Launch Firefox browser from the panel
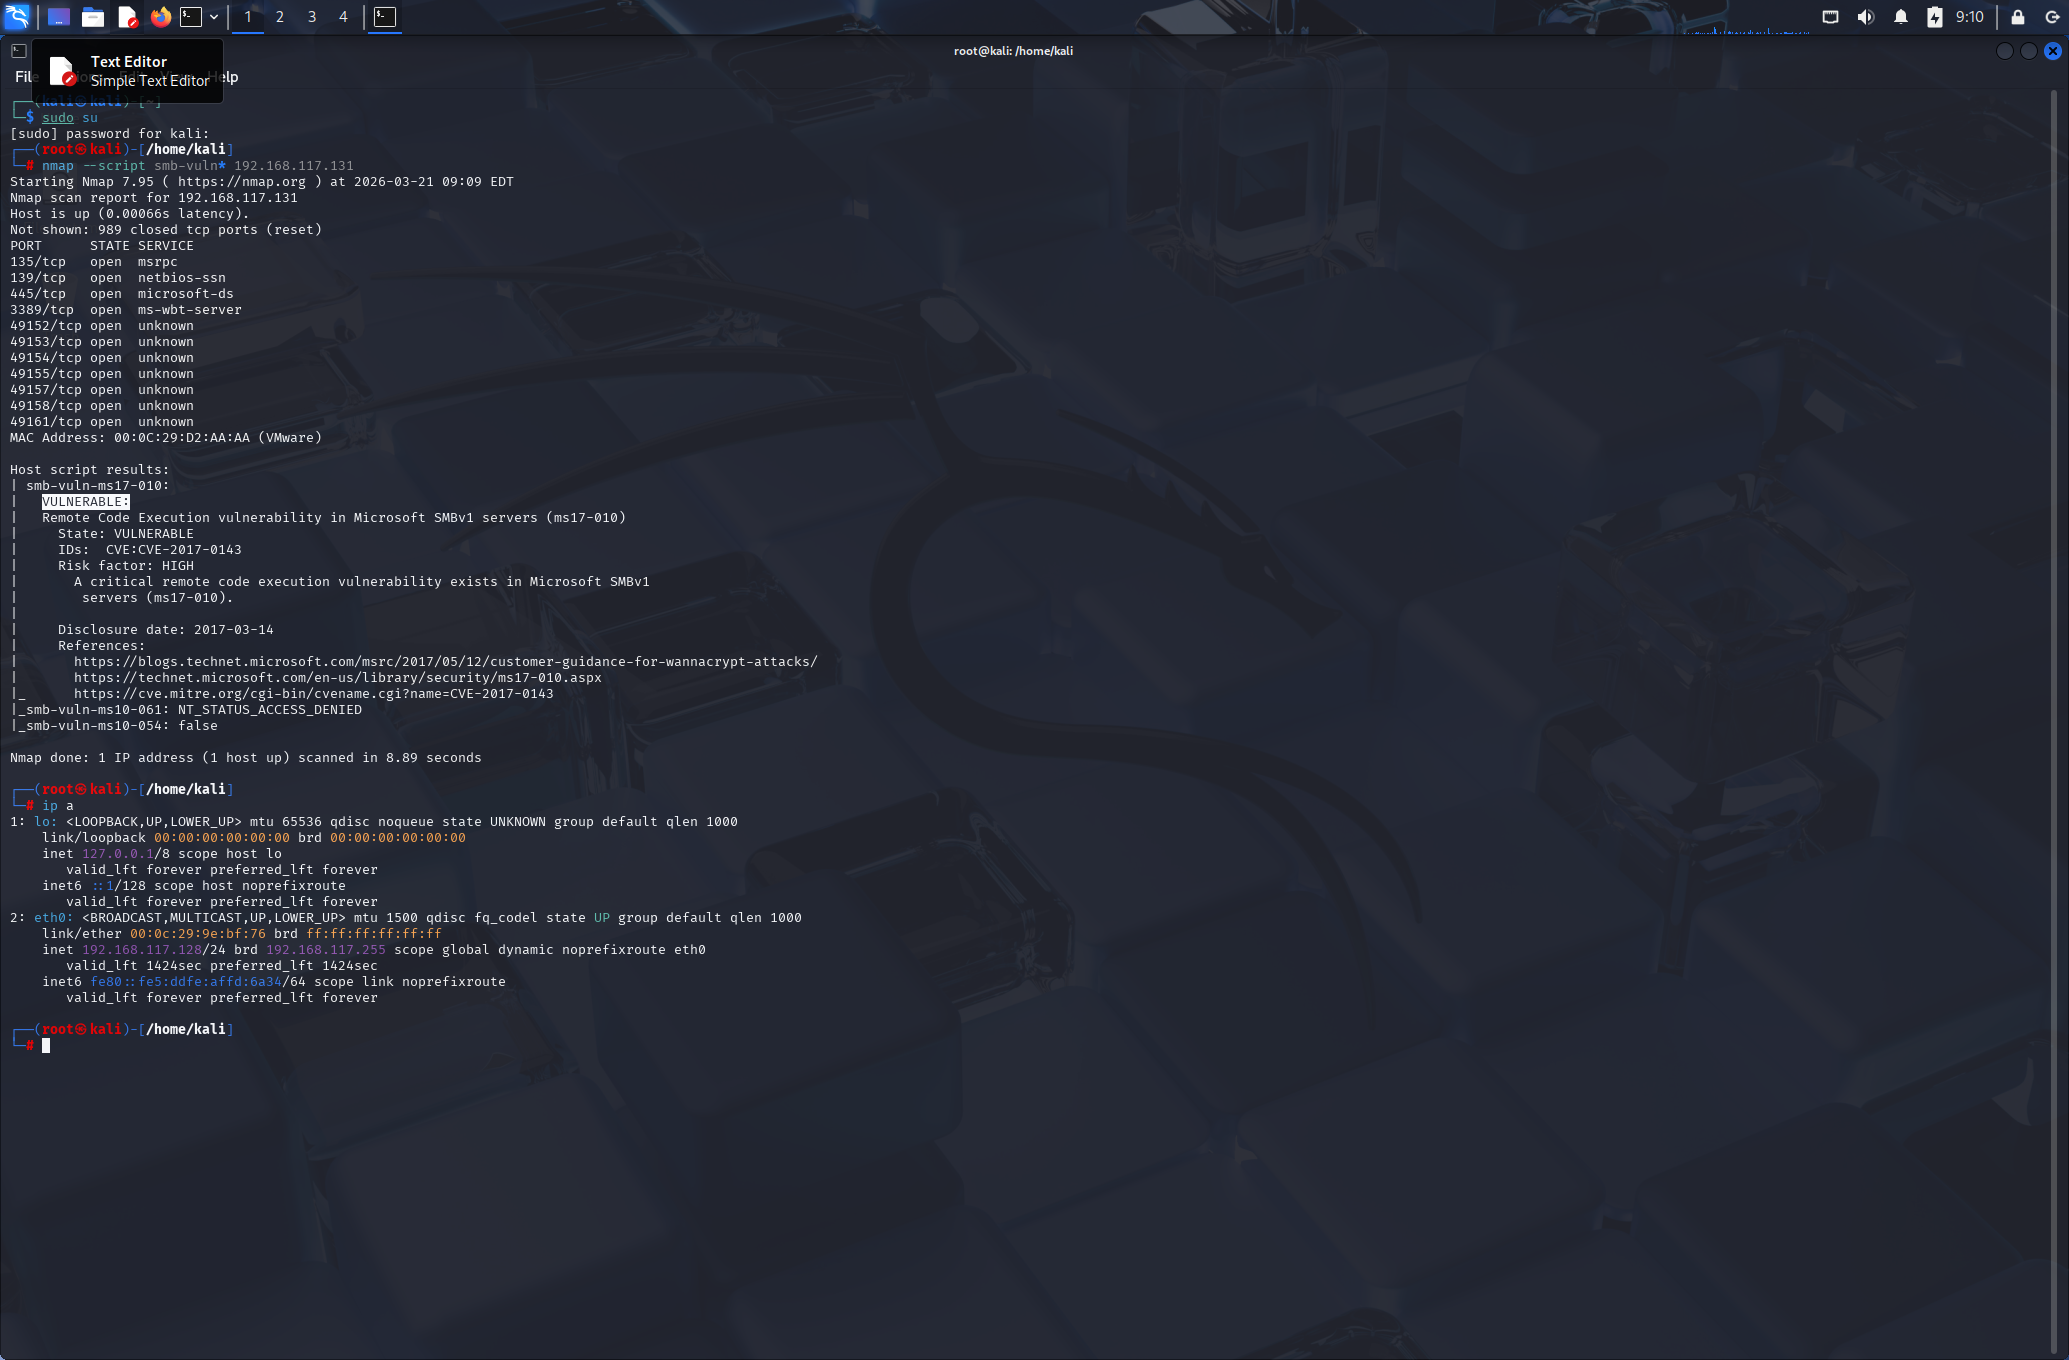Image resolution: width=2069 pixels, height=1360 pixels. 160,17
